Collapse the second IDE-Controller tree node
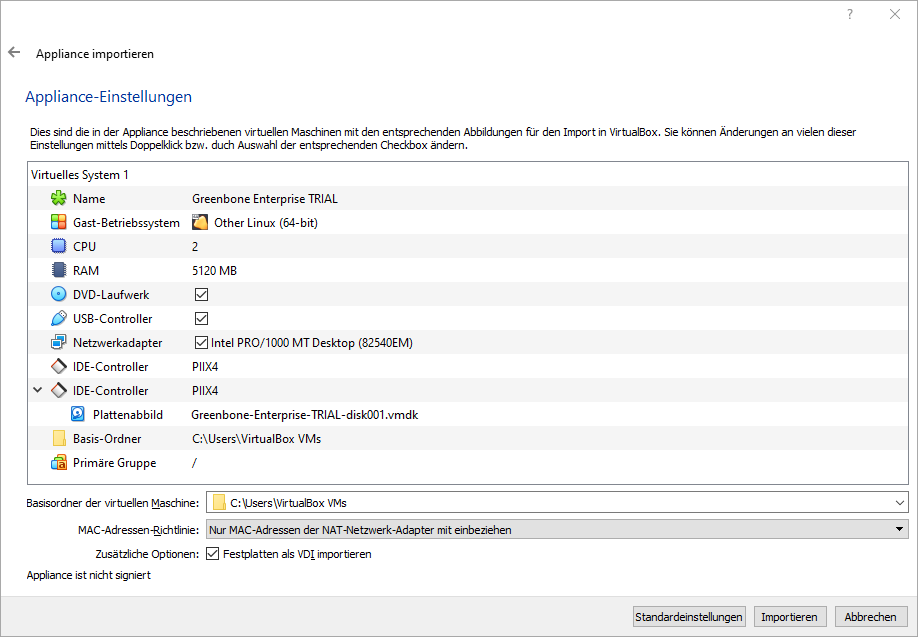This screenshot has width=918, height=637. pyautogui.click(x=38, y=390)
